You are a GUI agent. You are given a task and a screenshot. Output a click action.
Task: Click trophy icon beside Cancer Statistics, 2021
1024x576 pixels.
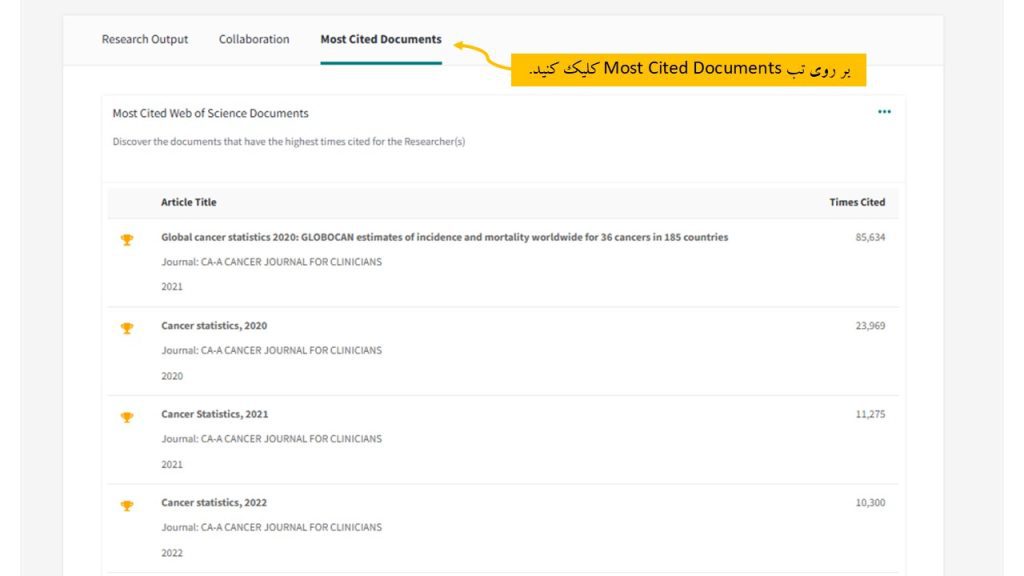(x=127, y=417)
